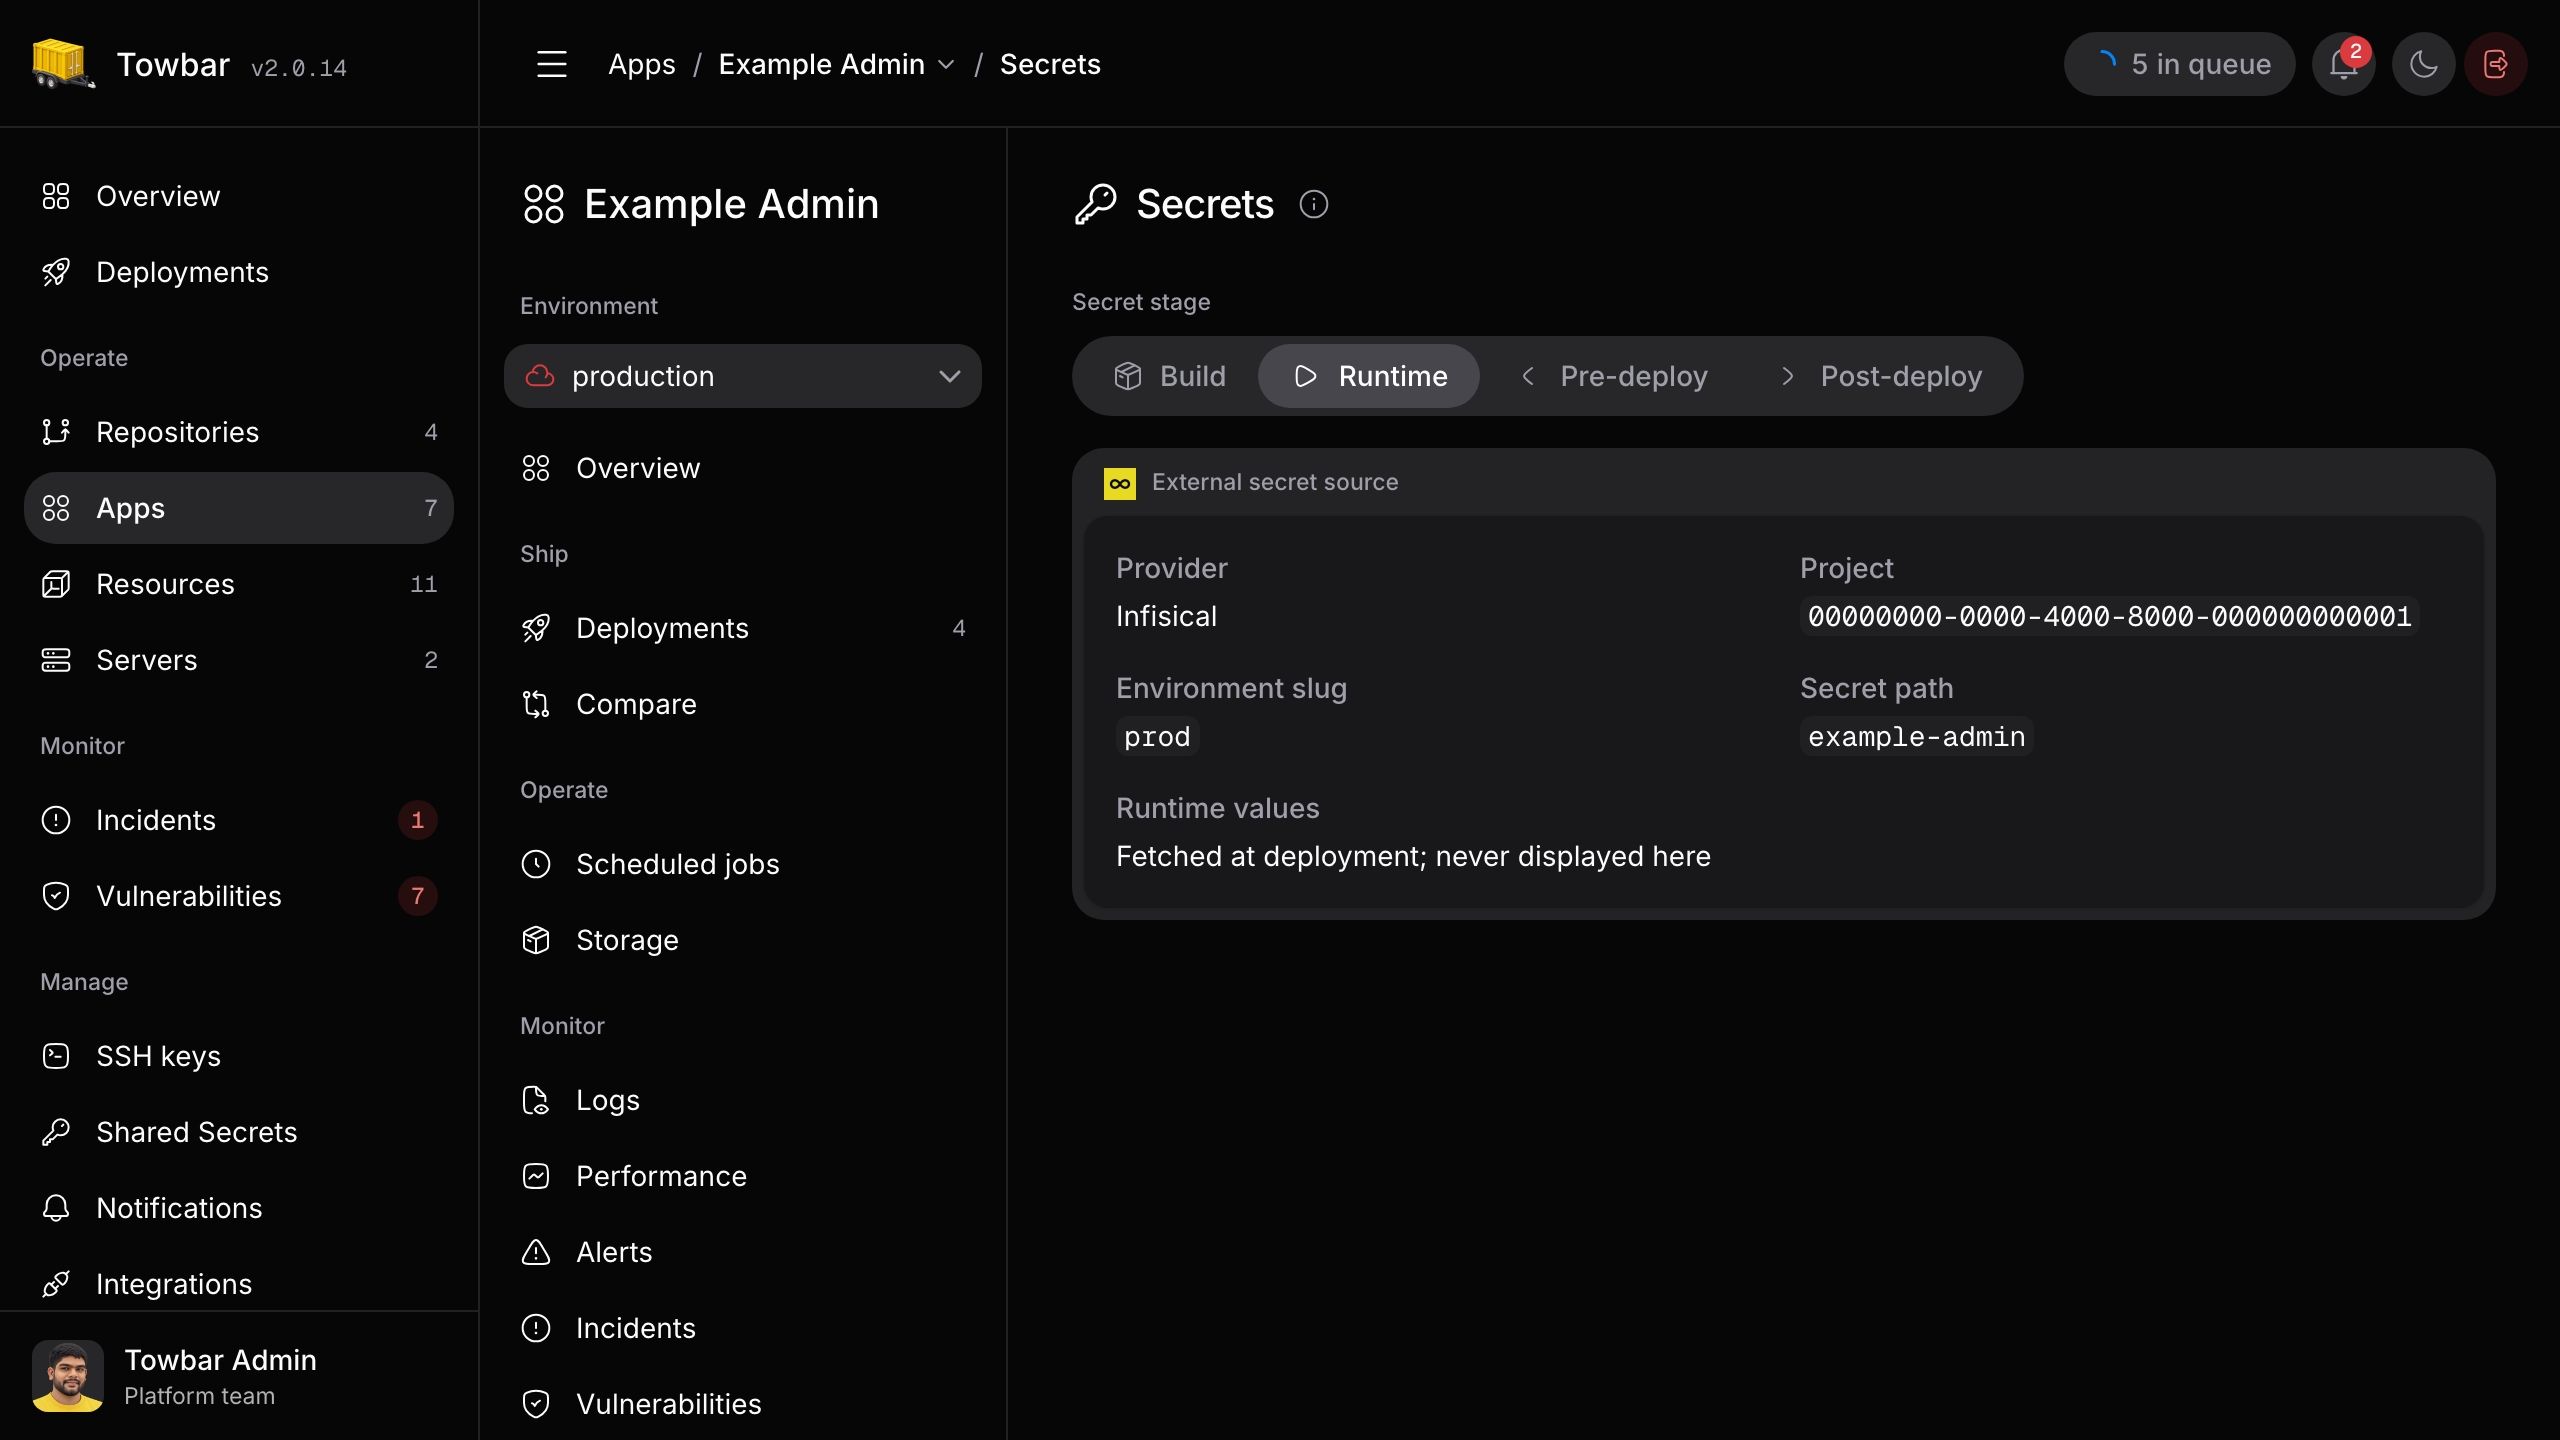Open Overview in the main sidebar

238,196
